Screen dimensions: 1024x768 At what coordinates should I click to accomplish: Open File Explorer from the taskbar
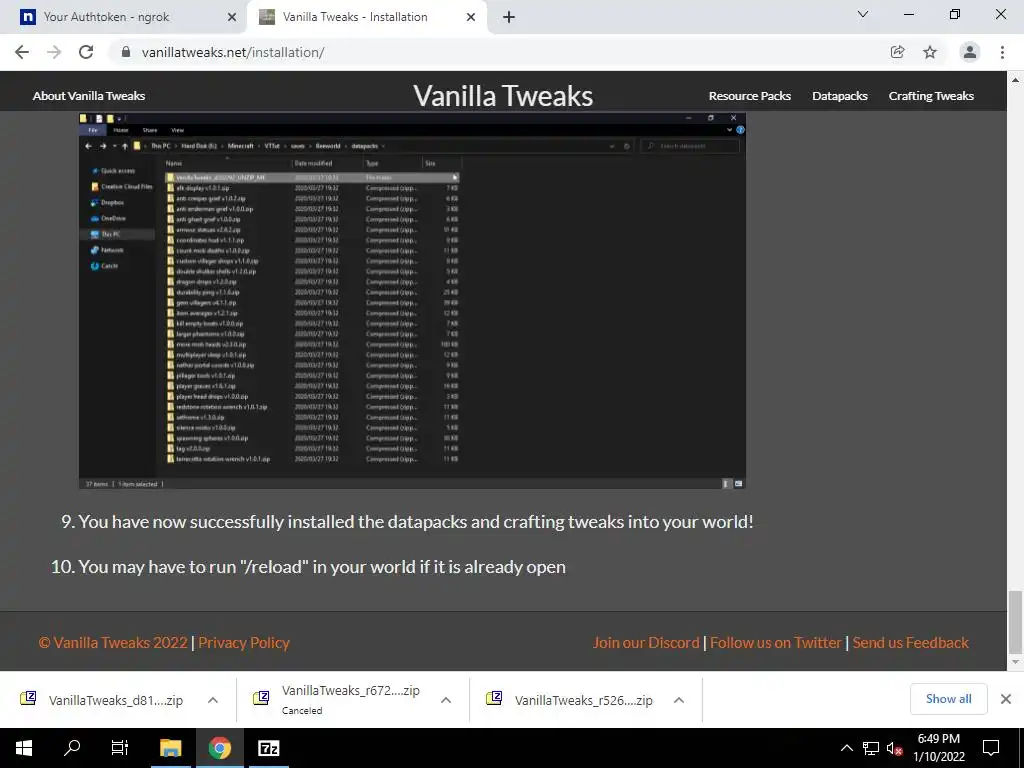(x=170, y=748)
